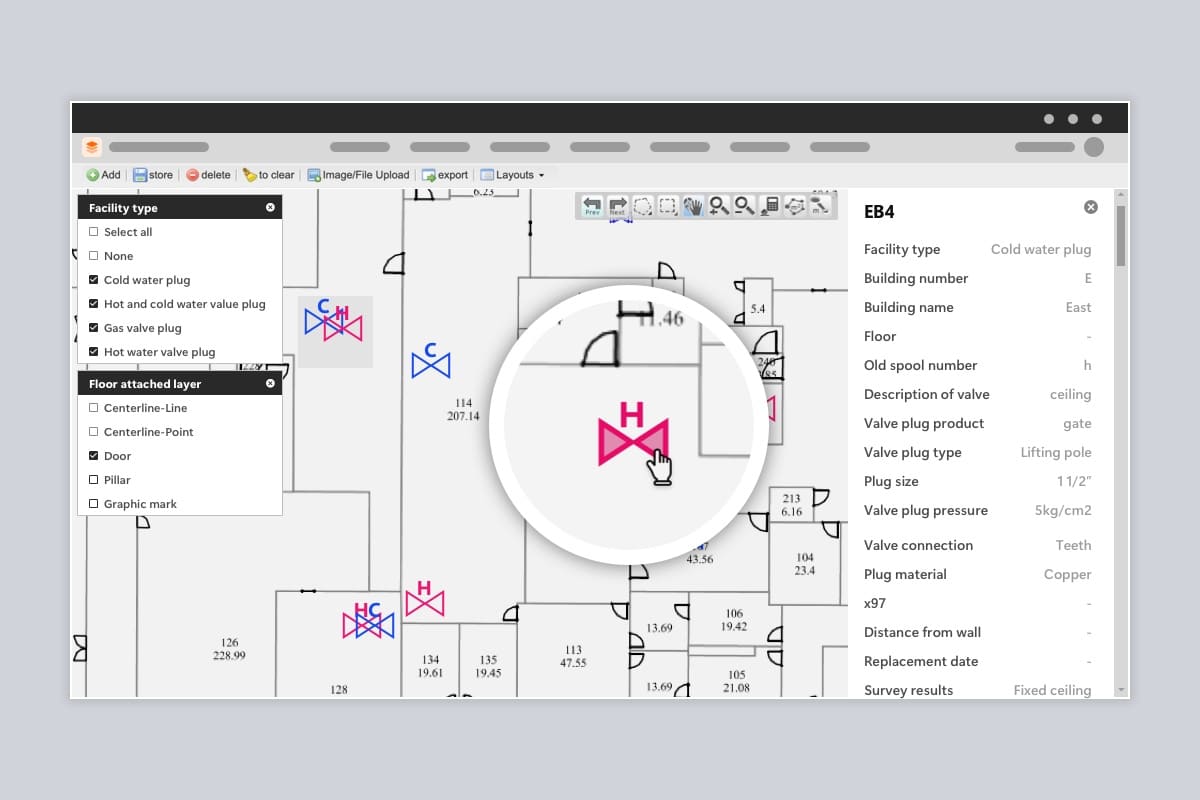Click the 'Cold water plug' facility type value
Screen dimensions: 1200x800
coord(1041,250)
